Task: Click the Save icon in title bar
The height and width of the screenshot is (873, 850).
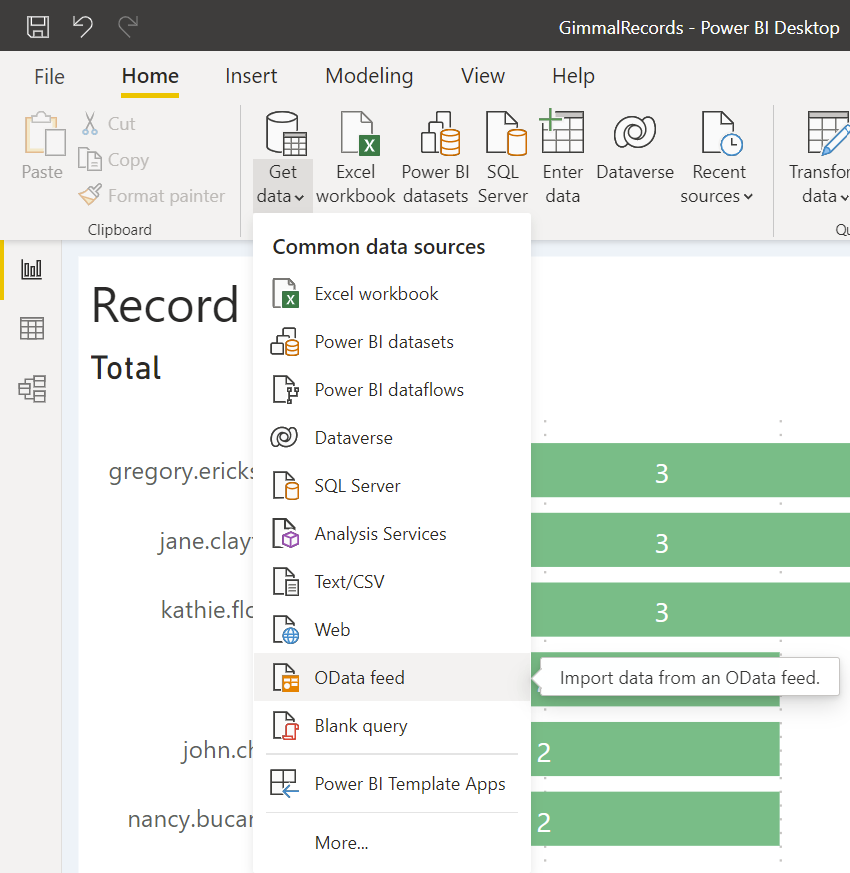Action: click(x=38, y=26)
